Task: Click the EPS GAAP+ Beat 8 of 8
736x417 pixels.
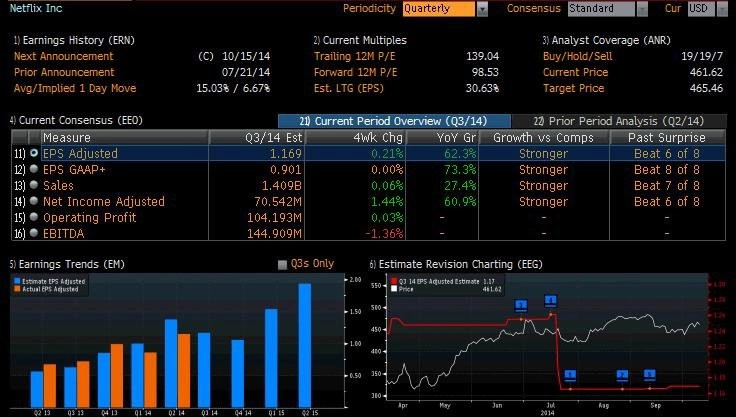Action: pyautogui.click(x=667, y=170)
